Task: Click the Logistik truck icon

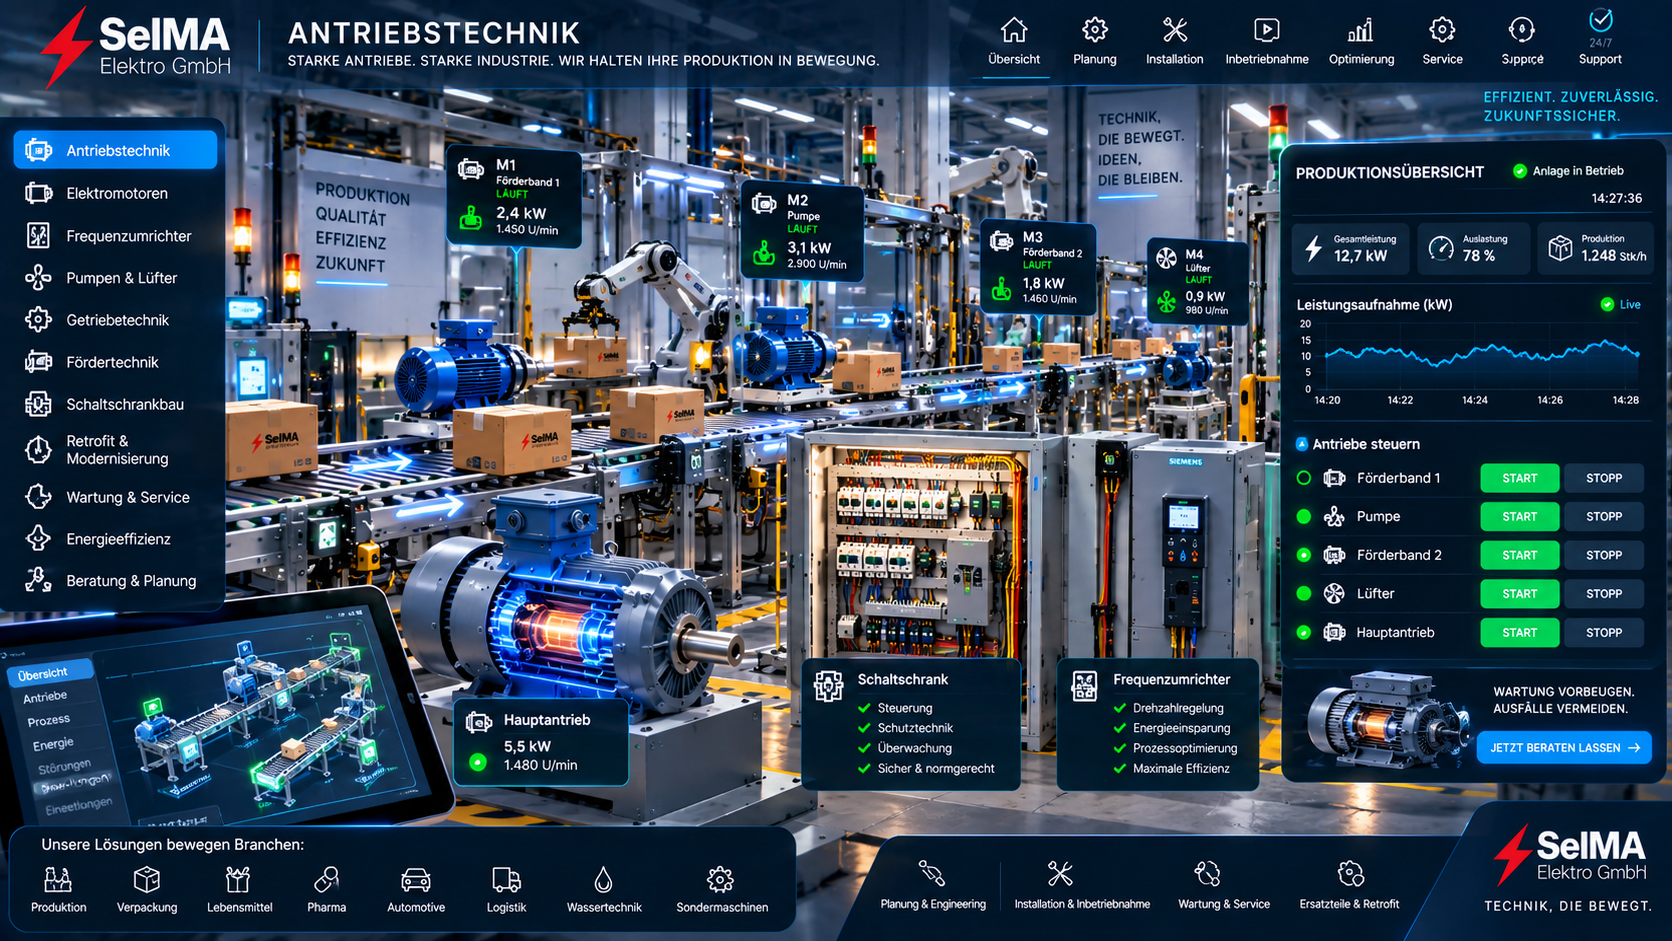Action: pos(506,880)
